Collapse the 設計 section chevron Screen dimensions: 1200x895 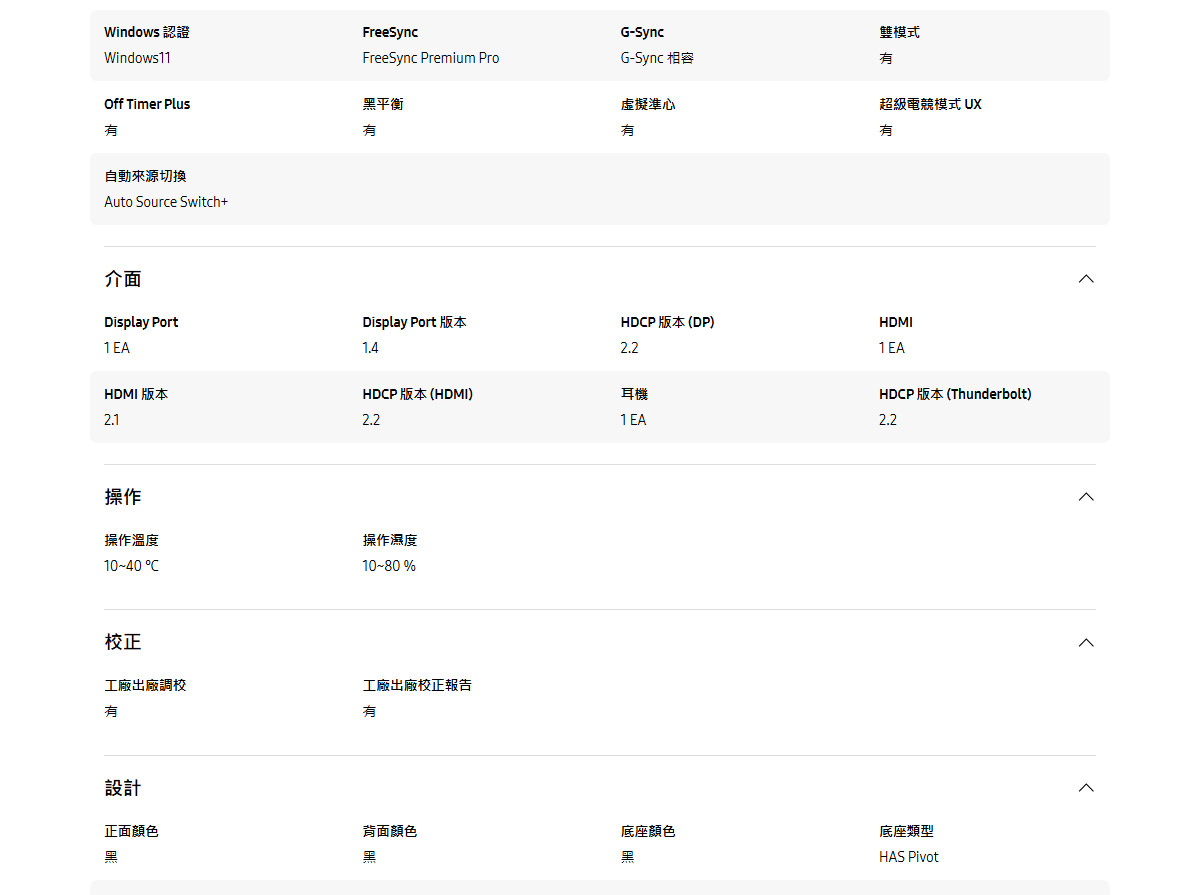click(1086, 788)
